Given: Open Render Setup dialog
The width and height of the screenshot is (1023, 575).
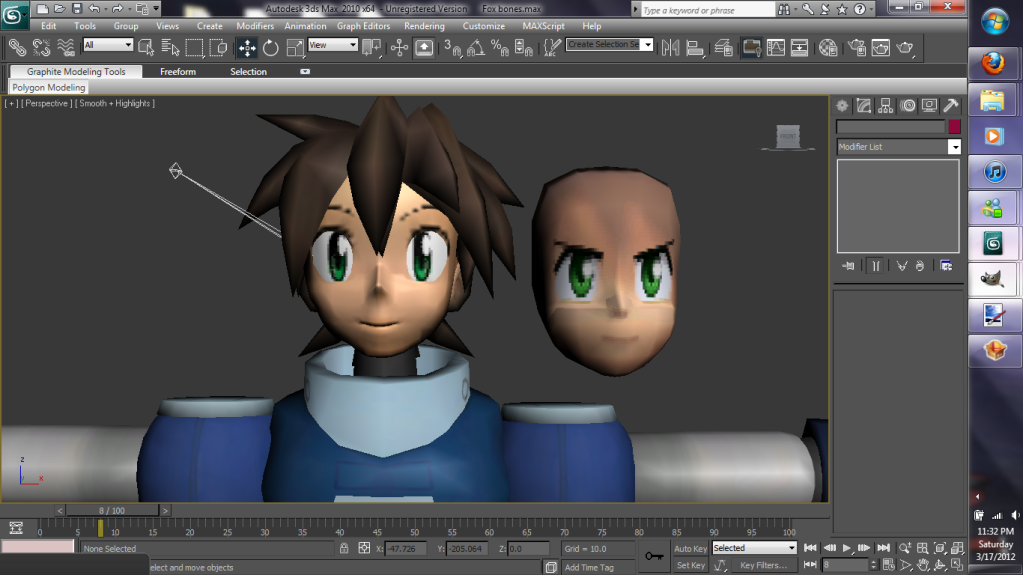Looking at the screenshot, I should click(x=857, y=48).
